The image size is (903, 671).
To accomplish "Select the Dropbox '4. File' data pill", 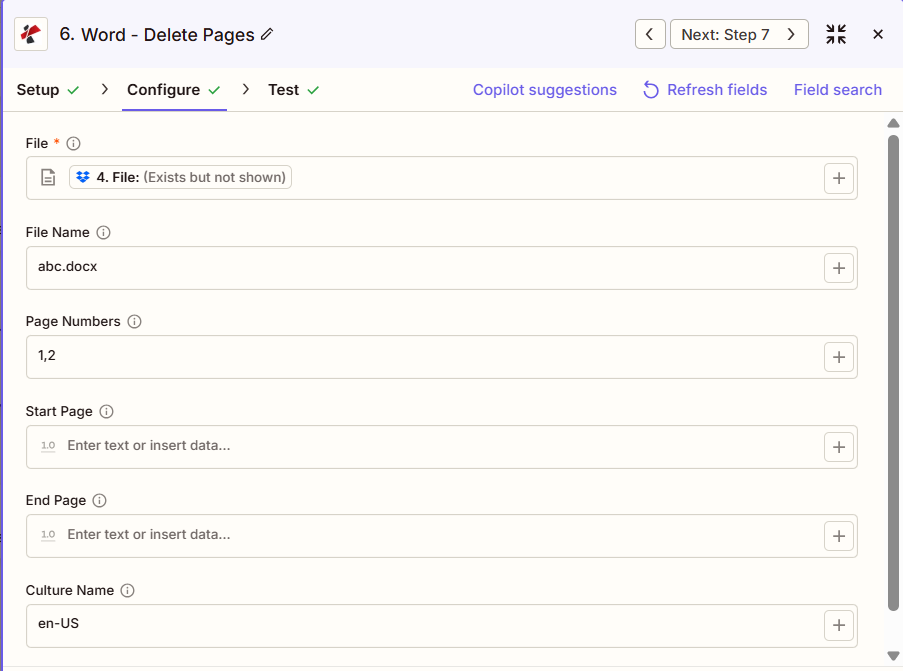I will [x=180, y=177].
